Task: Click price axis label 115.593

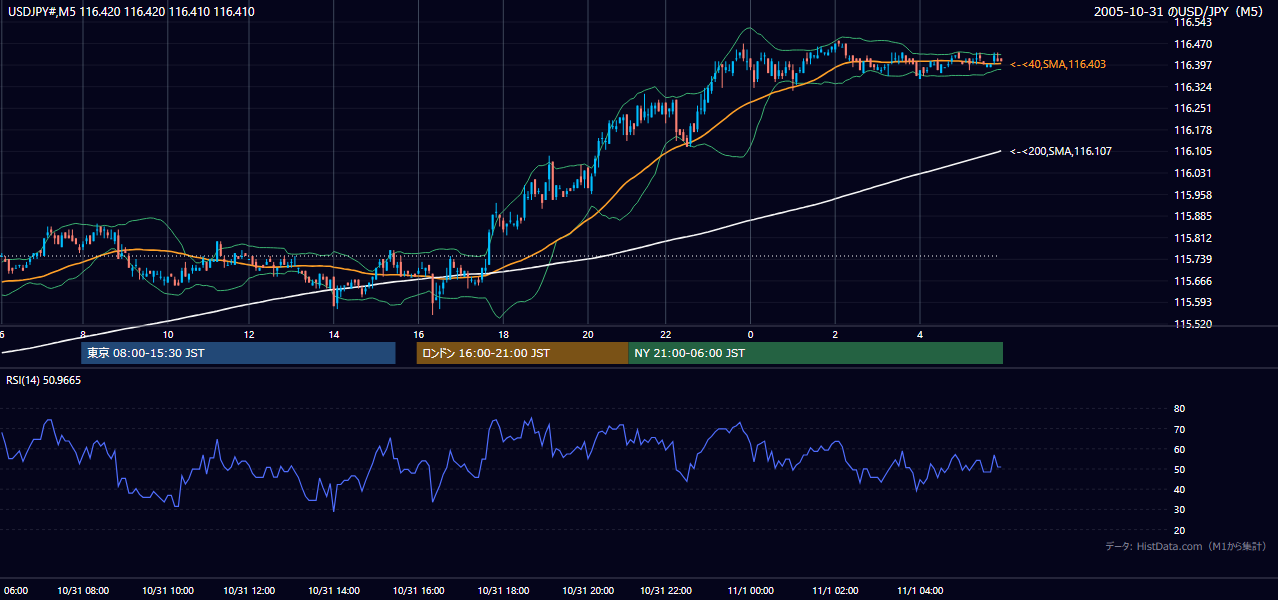Action: tap(1193, 302)
